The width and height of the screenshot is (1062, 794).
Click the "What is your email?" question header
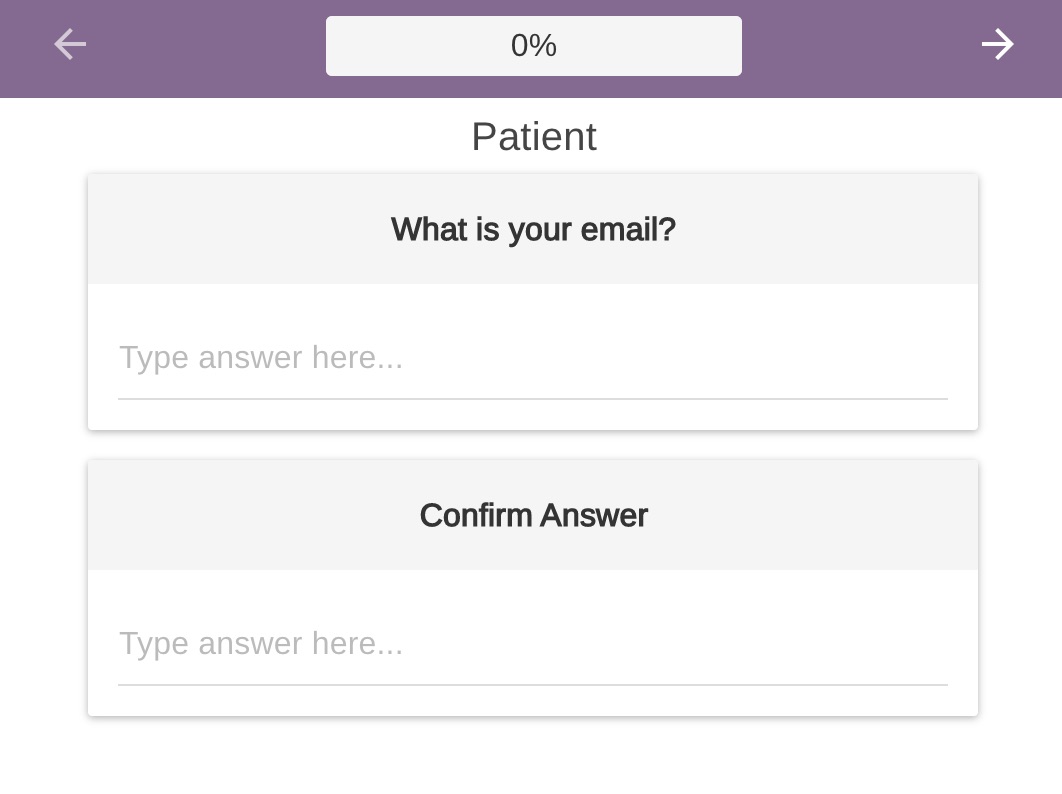(533, 230)
